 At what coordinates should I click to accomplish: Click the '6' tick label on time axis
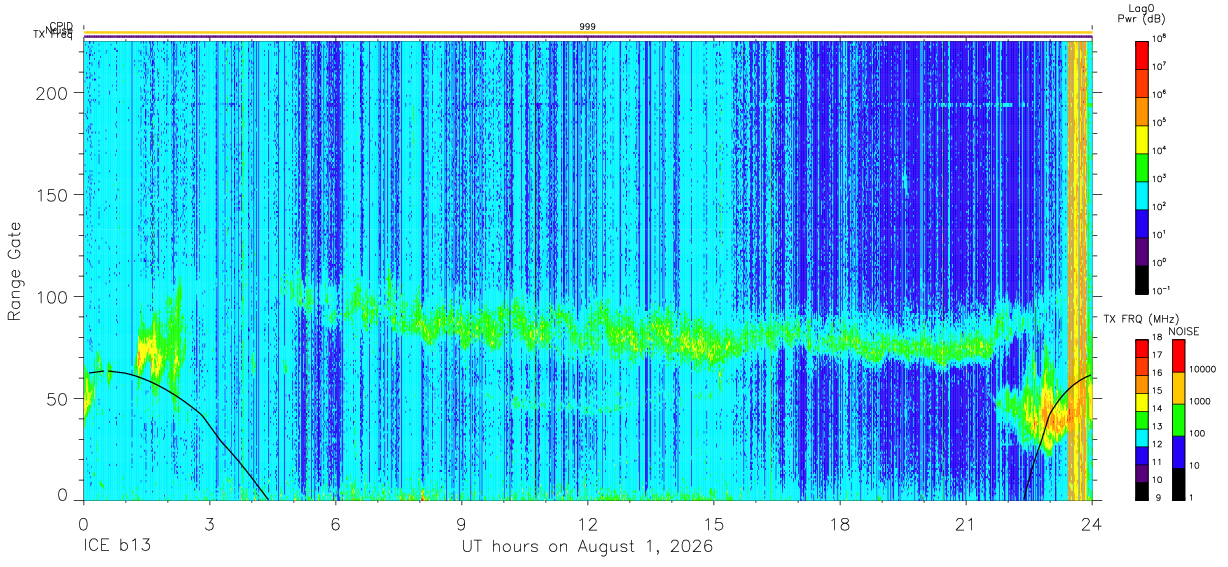pos(335,523)
